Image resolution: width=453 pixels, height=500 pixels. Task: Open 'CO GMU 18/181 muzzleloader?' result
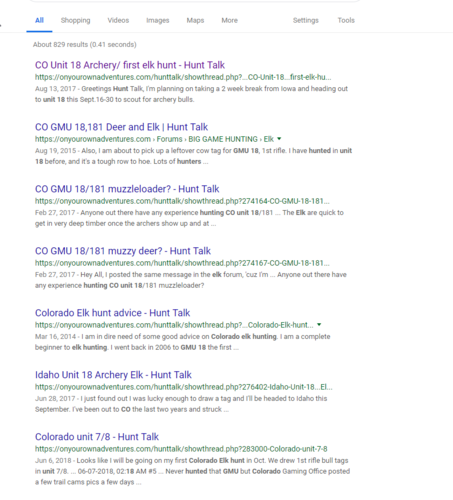(127, 189)
